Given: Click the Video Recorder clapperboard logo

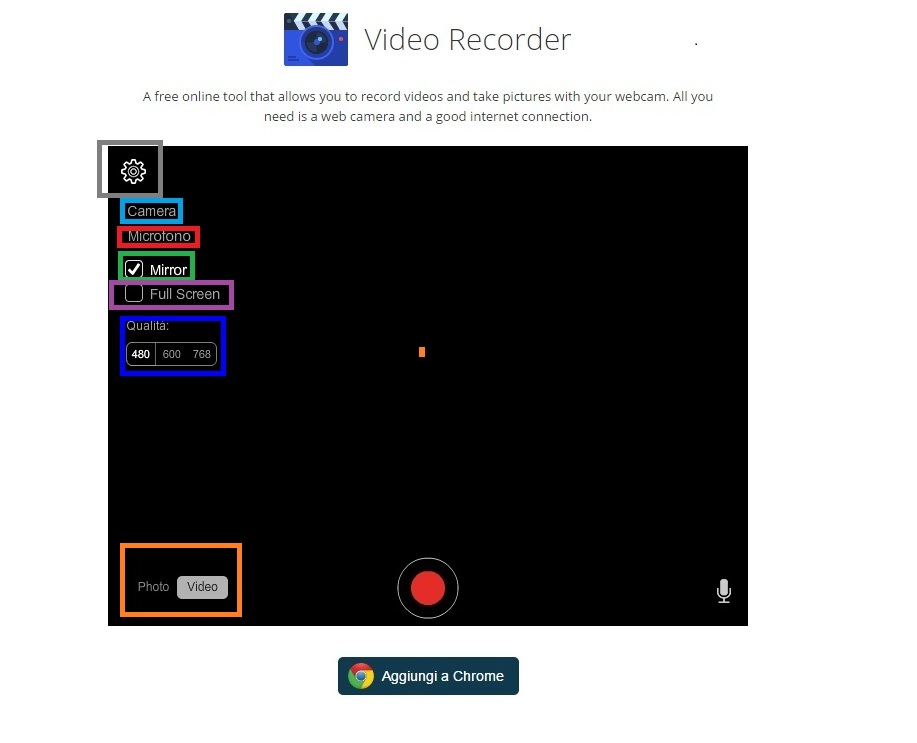Looking at the screenshot, I should (x=316, y=40).
